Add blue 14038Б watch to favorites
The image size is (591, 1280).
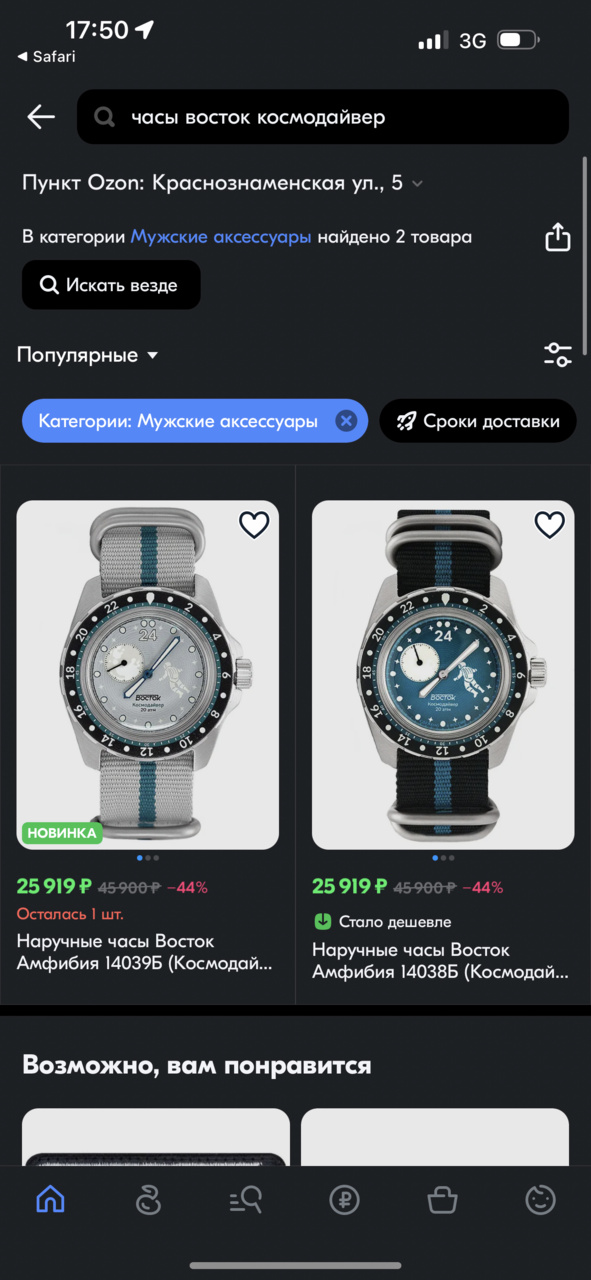[x=549, y=525]
